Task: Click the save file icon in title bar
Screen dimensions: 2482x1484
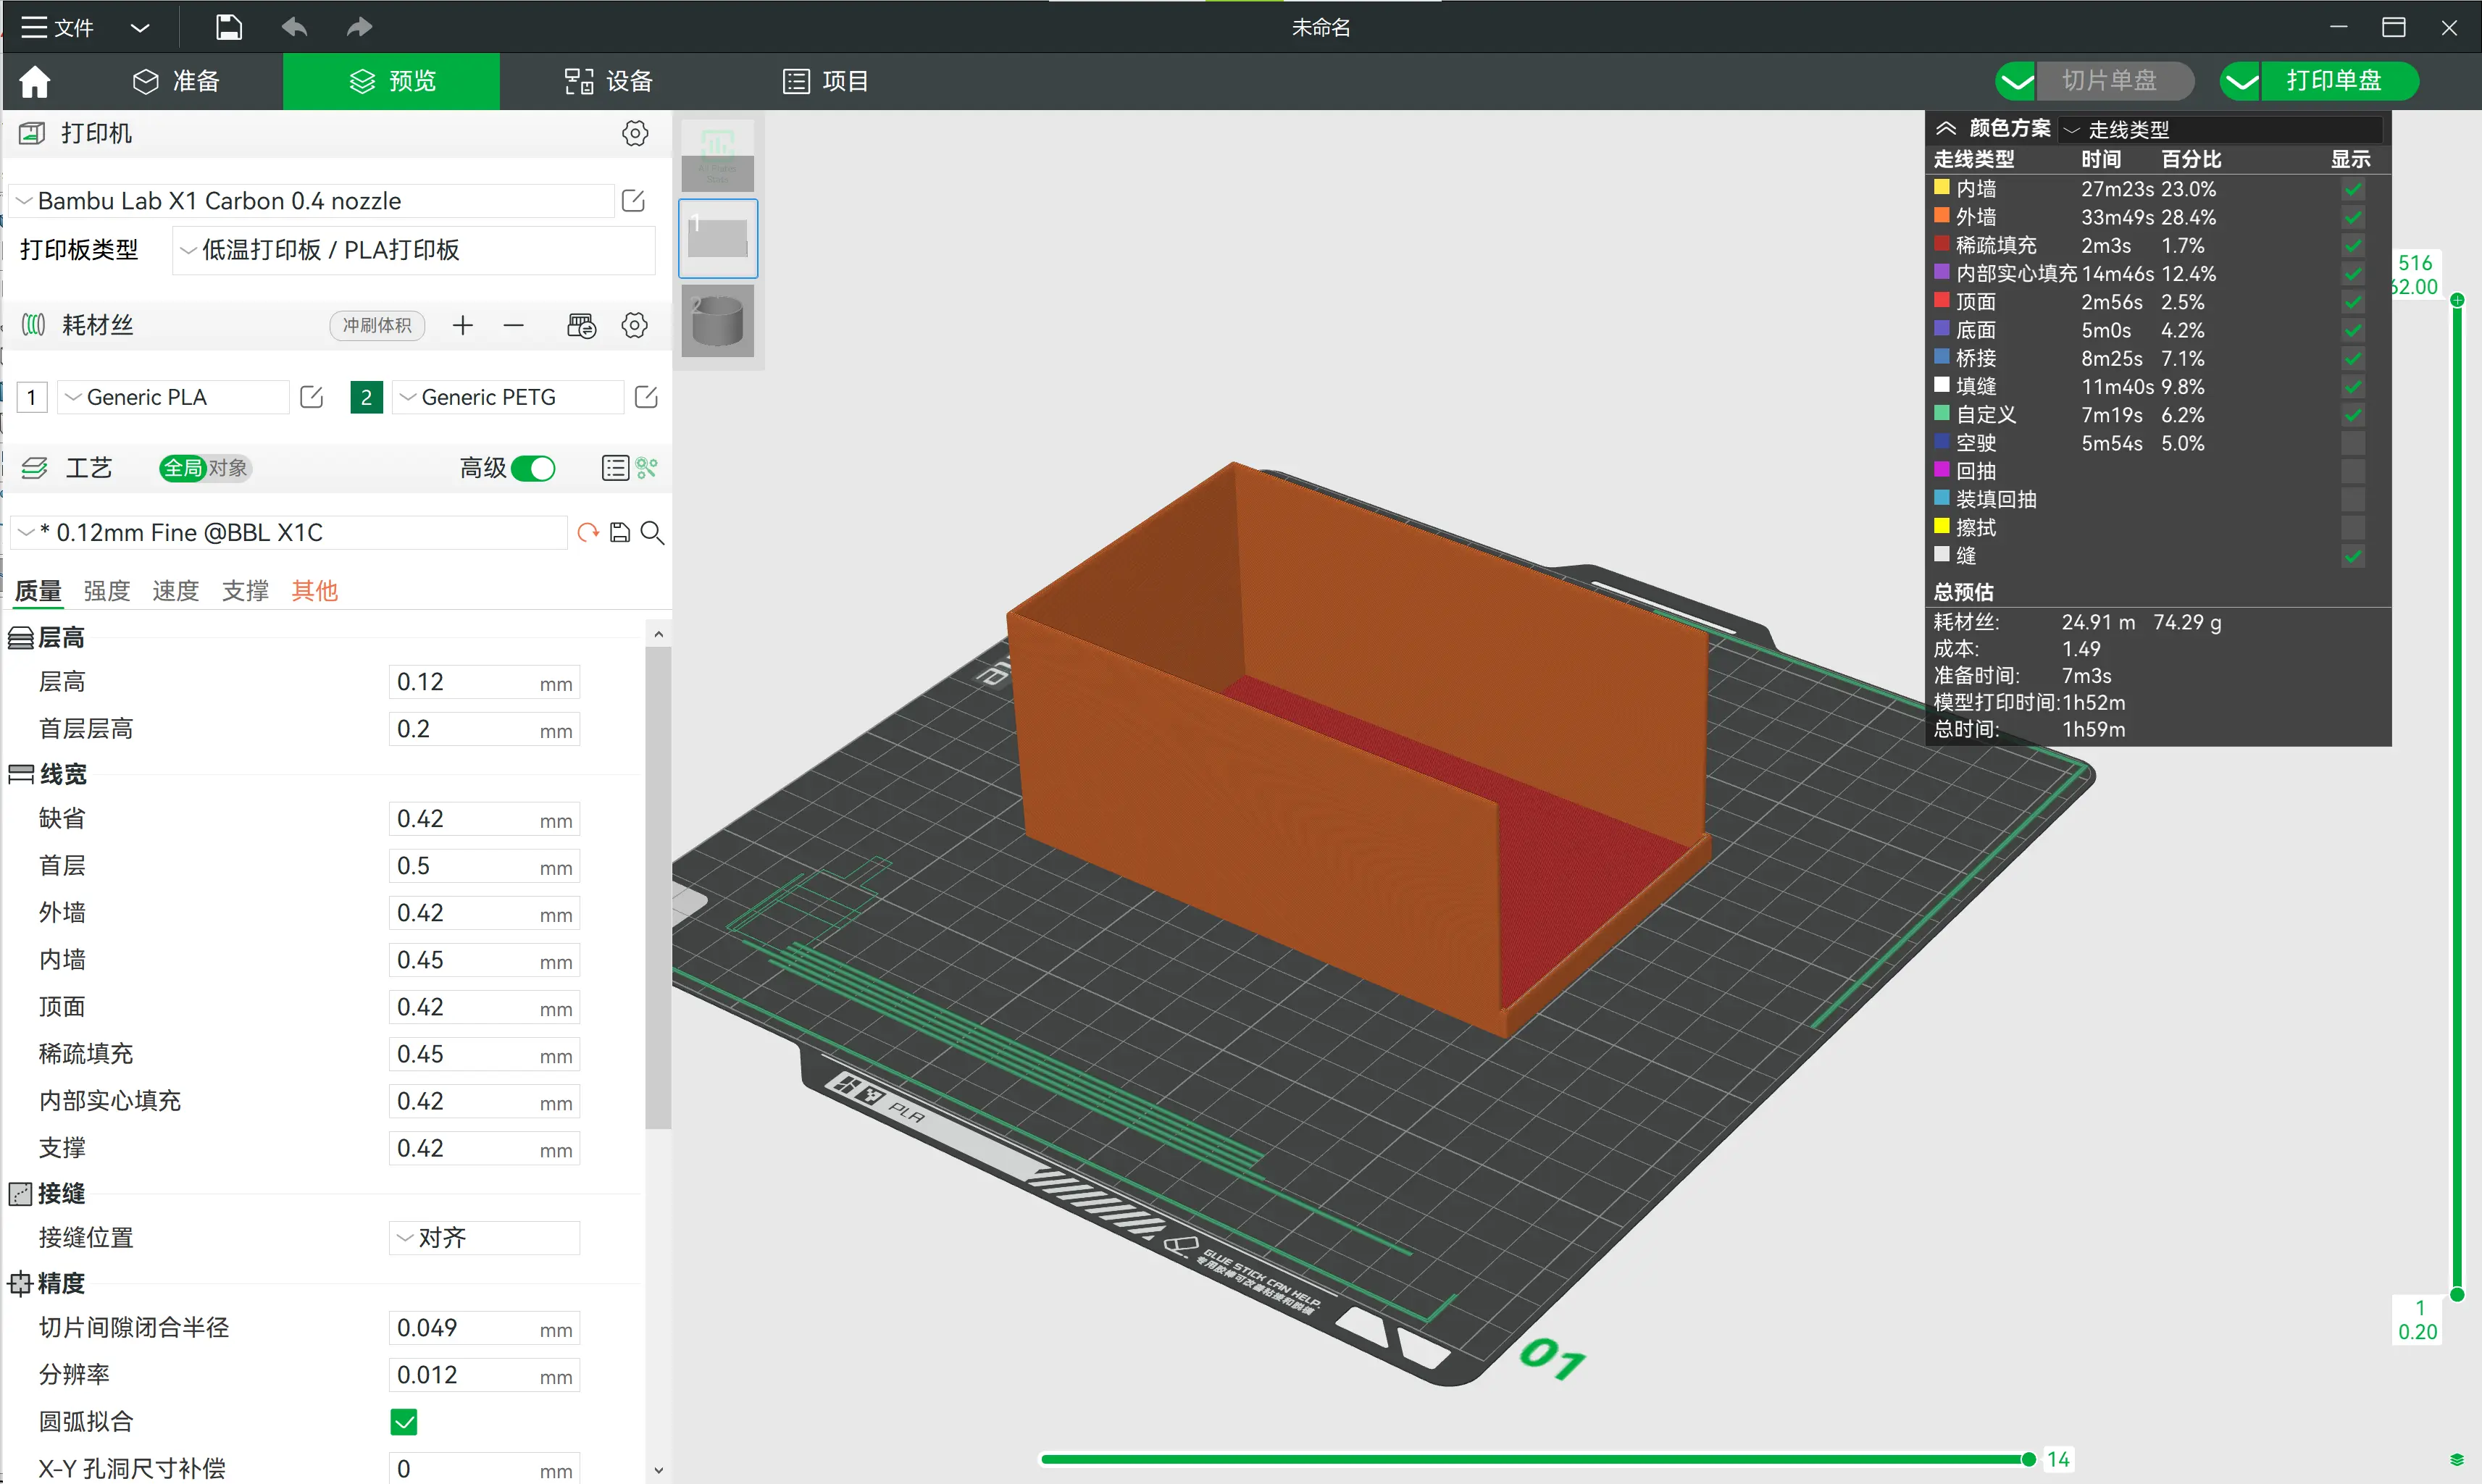Action: pos(229,27)
